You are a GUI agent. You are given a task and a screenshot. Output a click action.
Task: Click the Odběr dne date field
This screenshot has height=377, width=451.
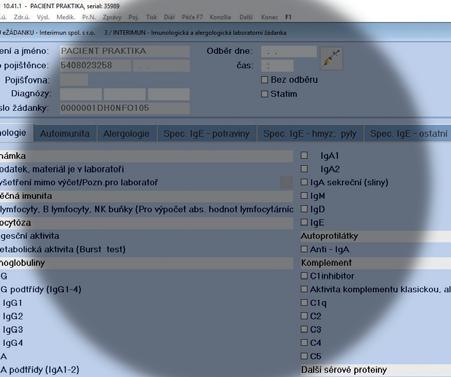tap(289, 52)
